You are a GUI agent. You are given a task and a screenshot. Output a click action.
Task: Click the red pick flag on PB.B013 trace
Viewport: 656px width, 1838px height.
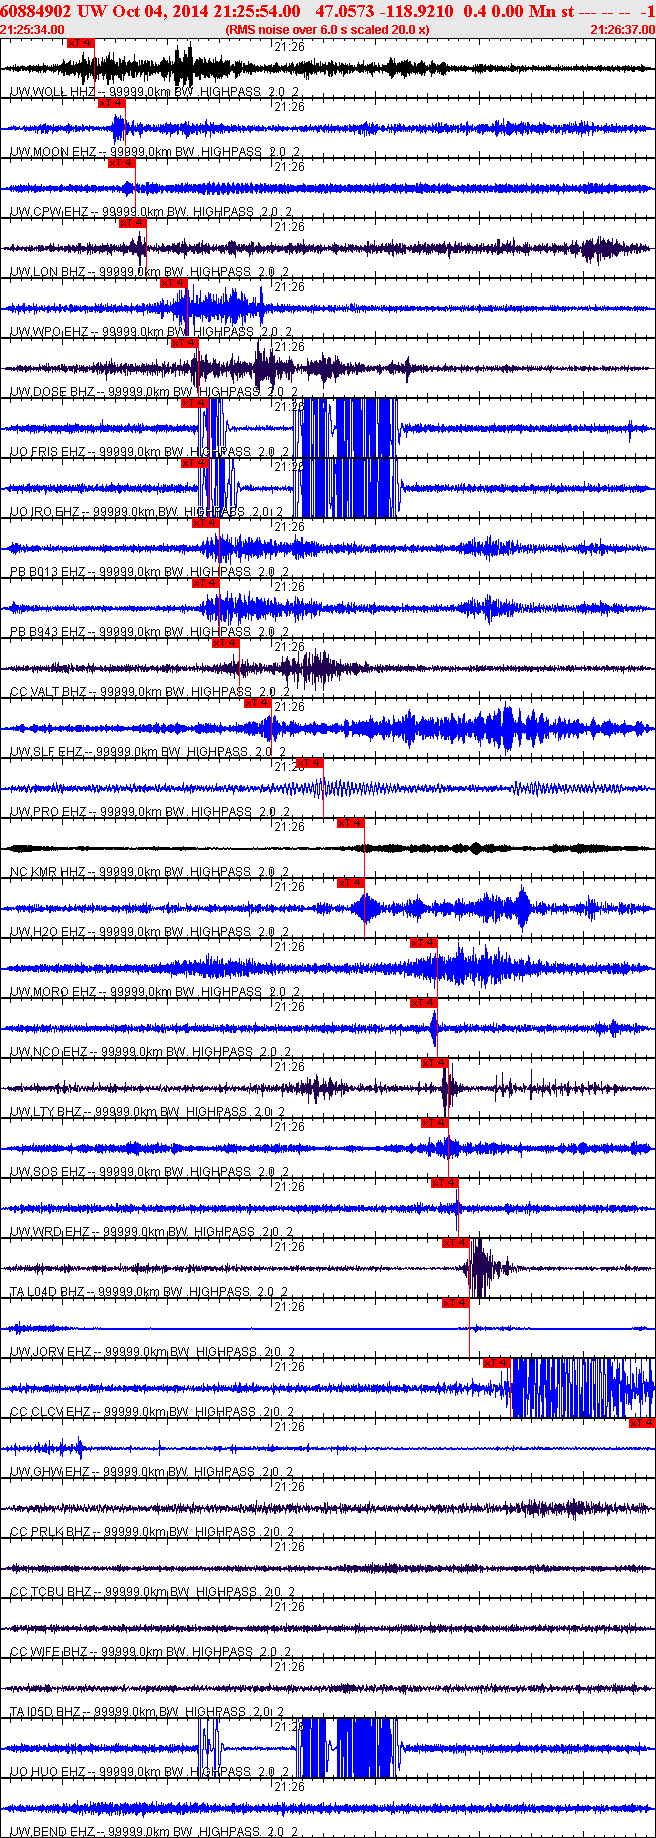click(x=205, y=523)
